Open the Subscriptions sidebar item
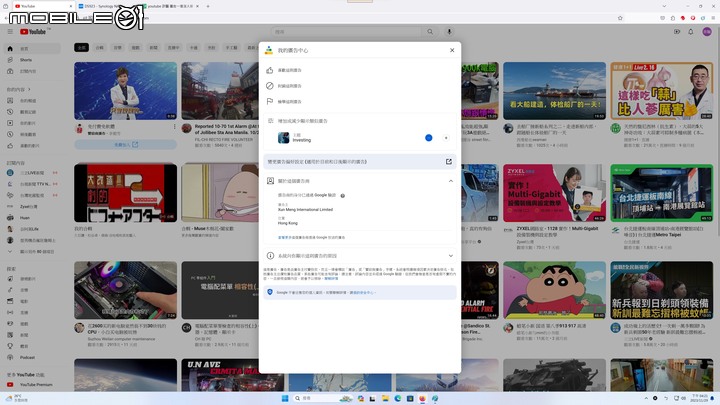The width and height of the screenshot is (720, 405). [x=32, y=71]
